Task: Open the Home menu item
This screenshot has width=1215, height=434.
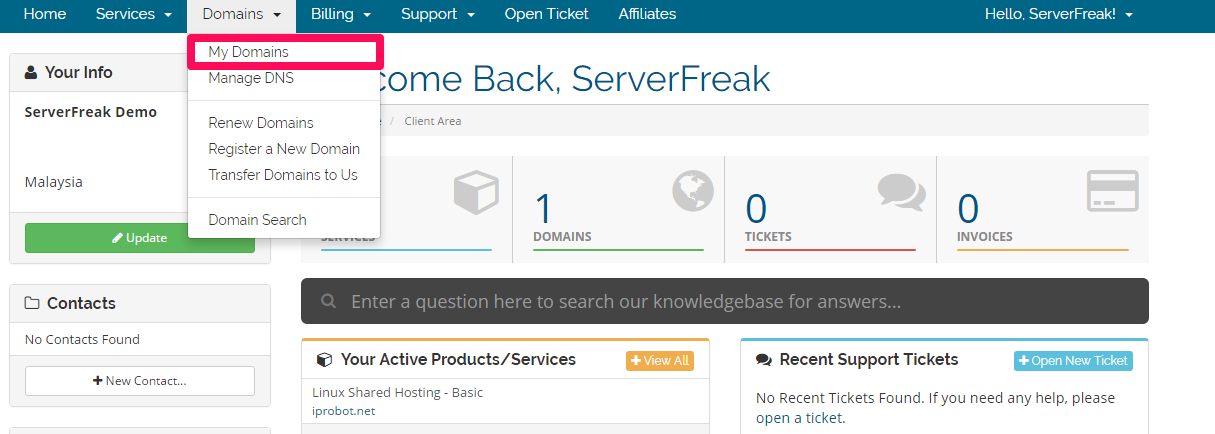Action: [45, 14]
